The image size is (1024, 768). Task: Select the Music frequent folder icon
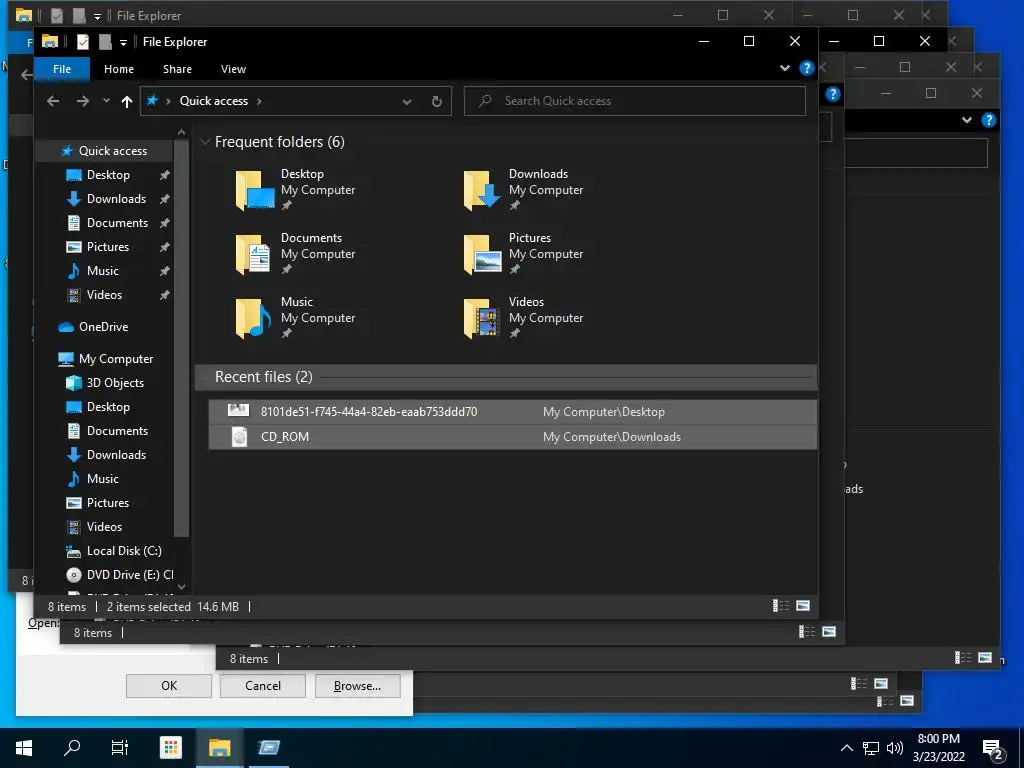255,318
